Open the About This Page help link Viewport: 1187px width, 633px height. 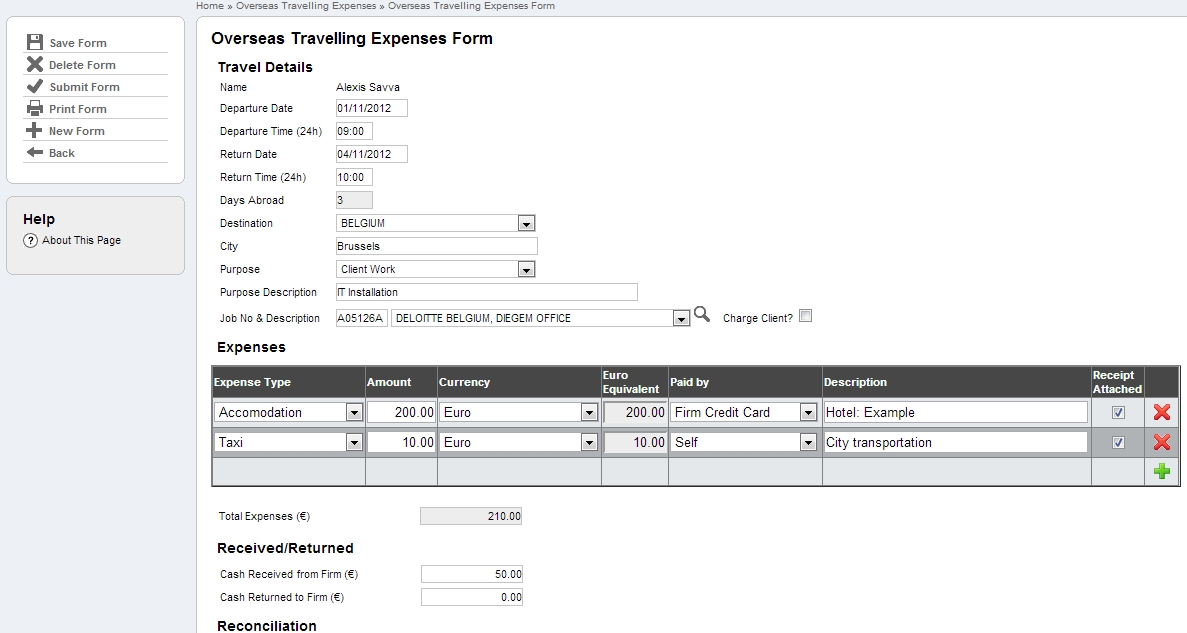point(82,241)
